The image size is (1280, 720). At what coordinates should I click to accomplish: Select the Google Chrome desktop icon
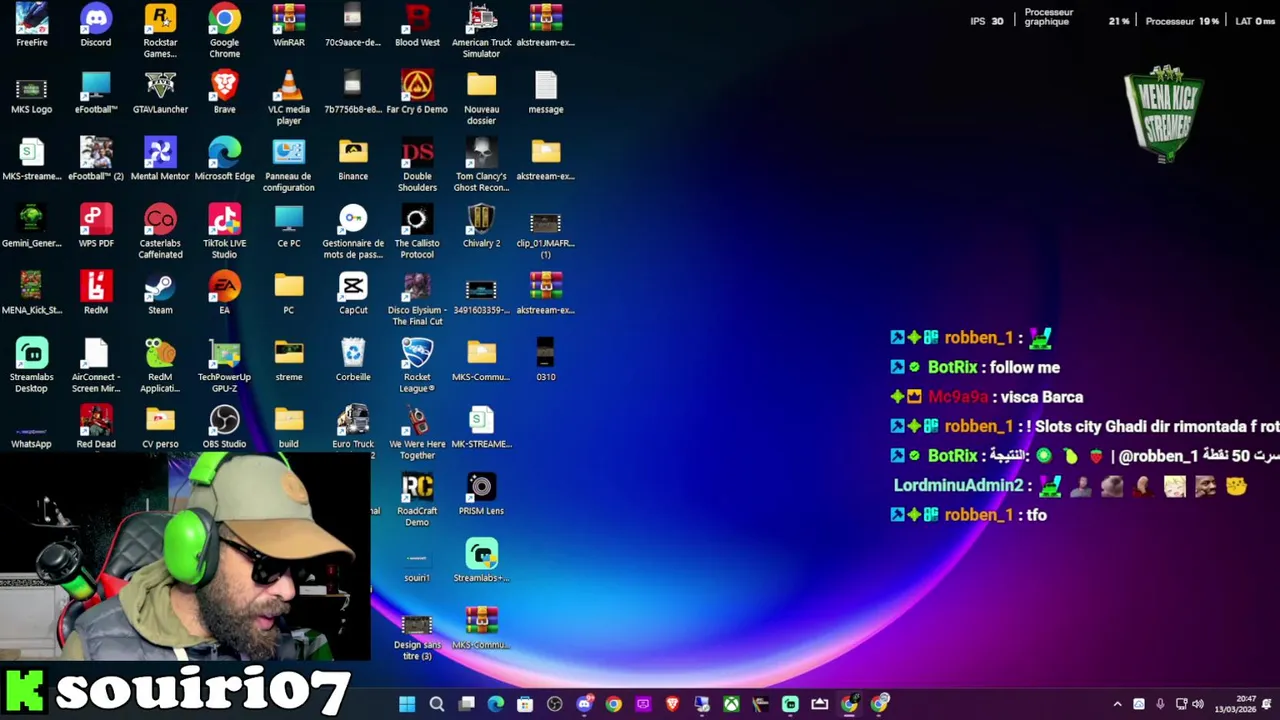(224, 31)
